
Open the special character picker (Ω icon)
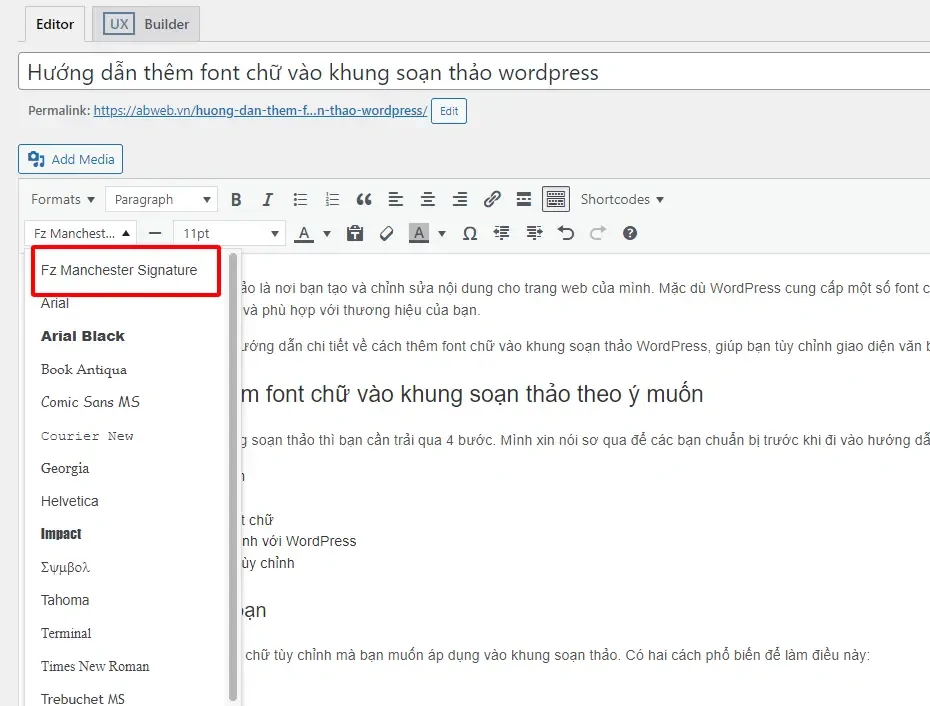[469, 233]
